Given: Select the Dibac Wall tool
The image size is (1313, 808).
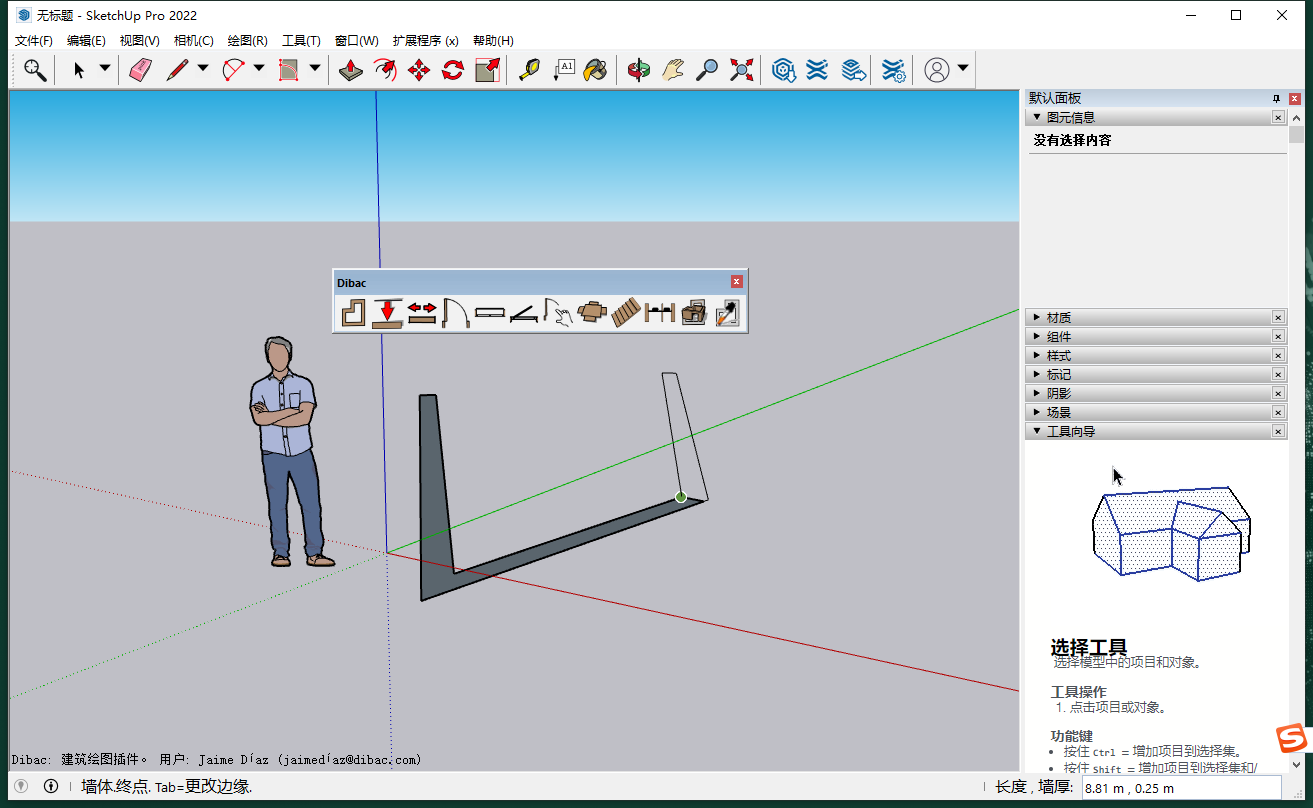Looking at the screenshot, I should [353, 314].
